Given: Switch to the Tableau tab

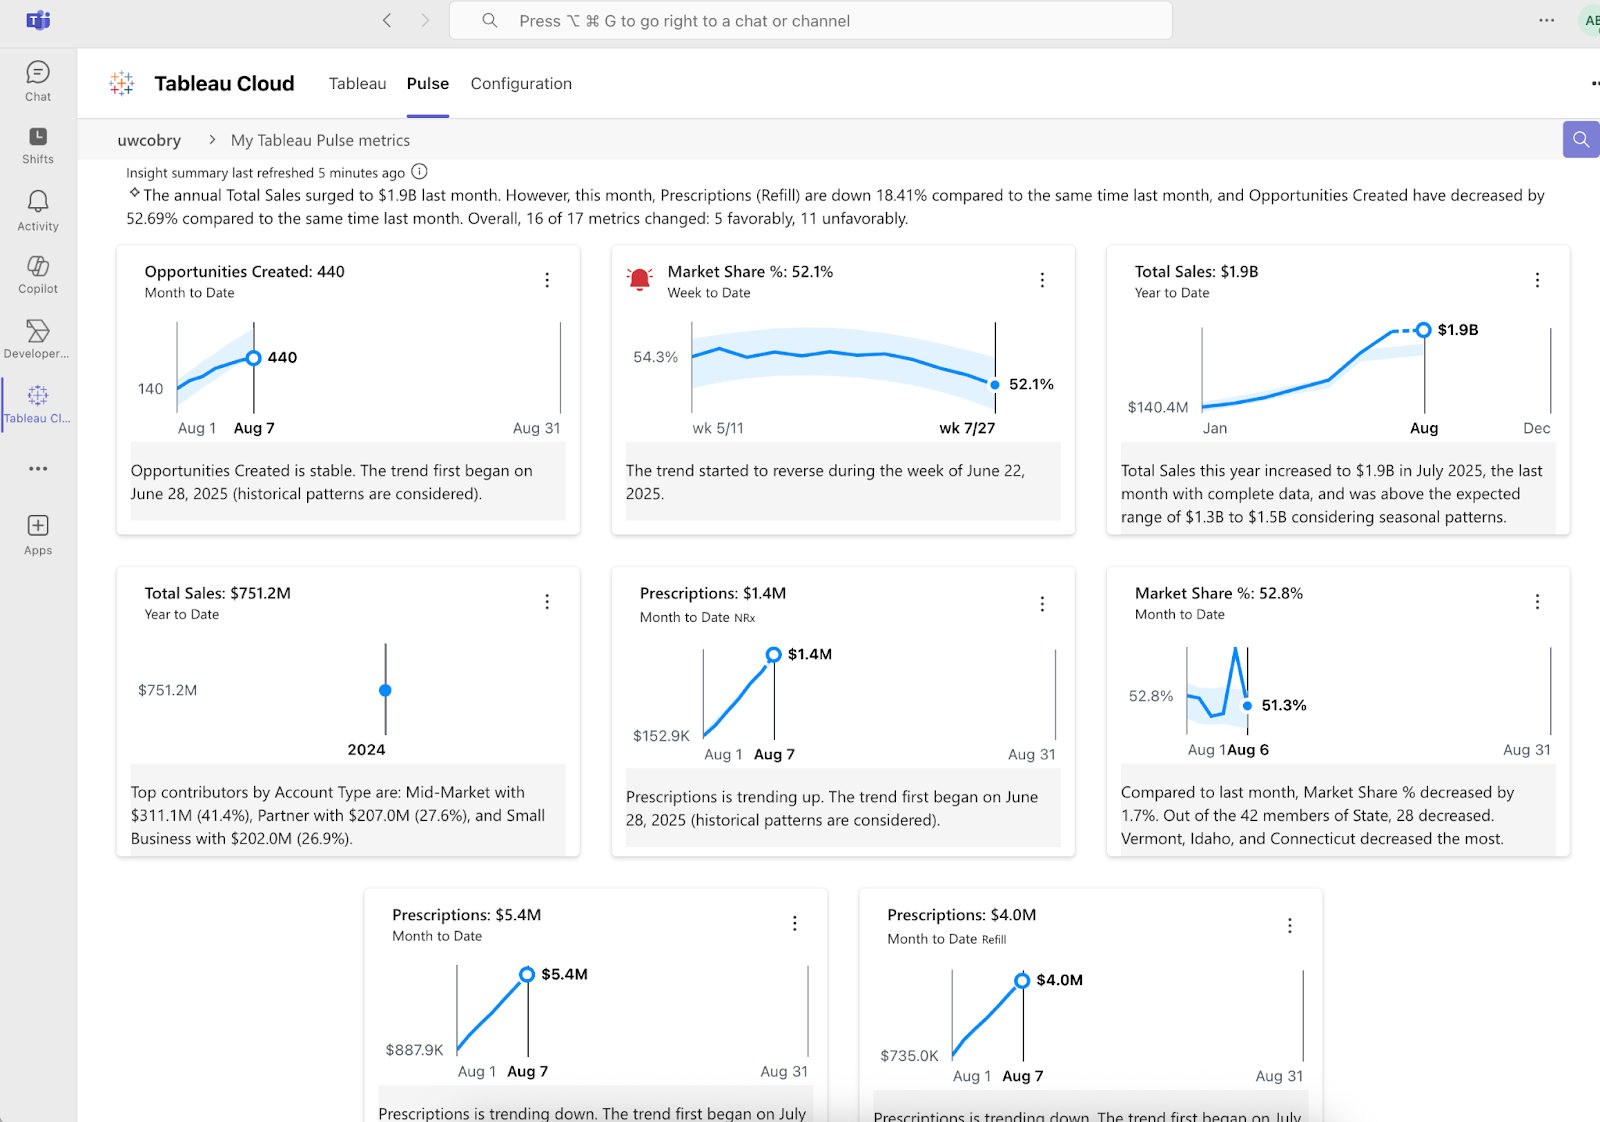Looking at the screenshot, I should click(357, 83).
